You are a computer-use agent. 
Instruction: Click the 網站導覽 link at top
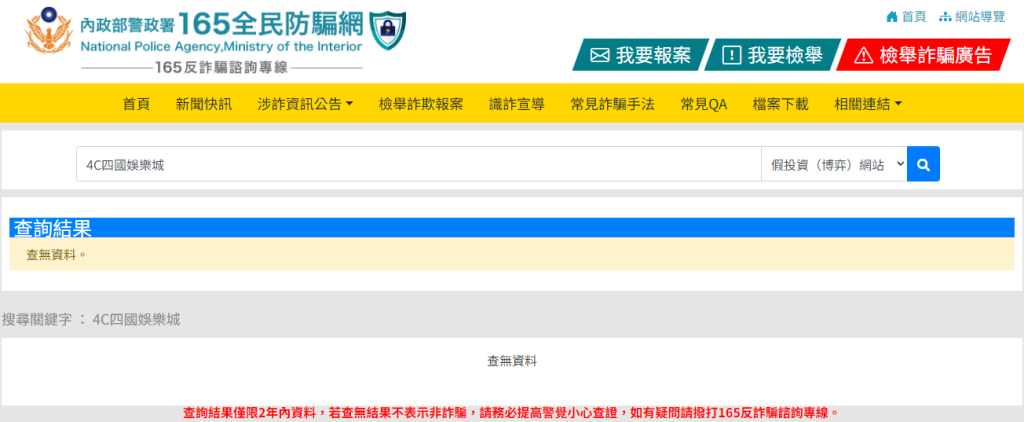click(x=980, y=17)
